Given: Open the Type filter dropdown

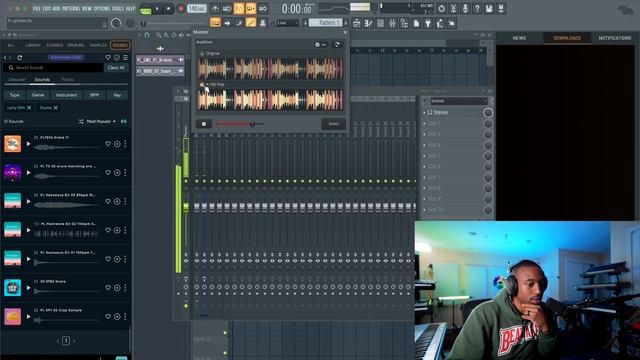Looking at the screenshot, I should (x=14, y=95).
